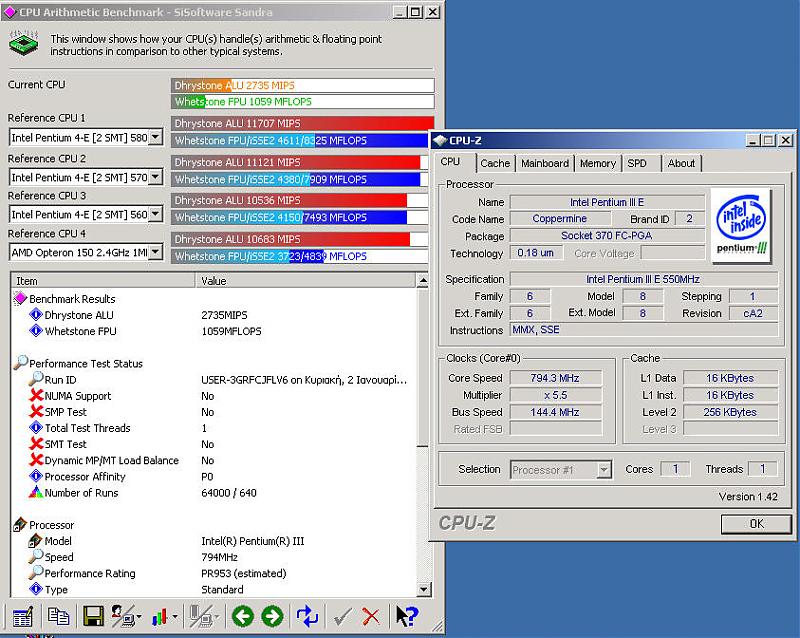Open the bar chart view icon
Screen dimensions: 800x638
[160, 617]
